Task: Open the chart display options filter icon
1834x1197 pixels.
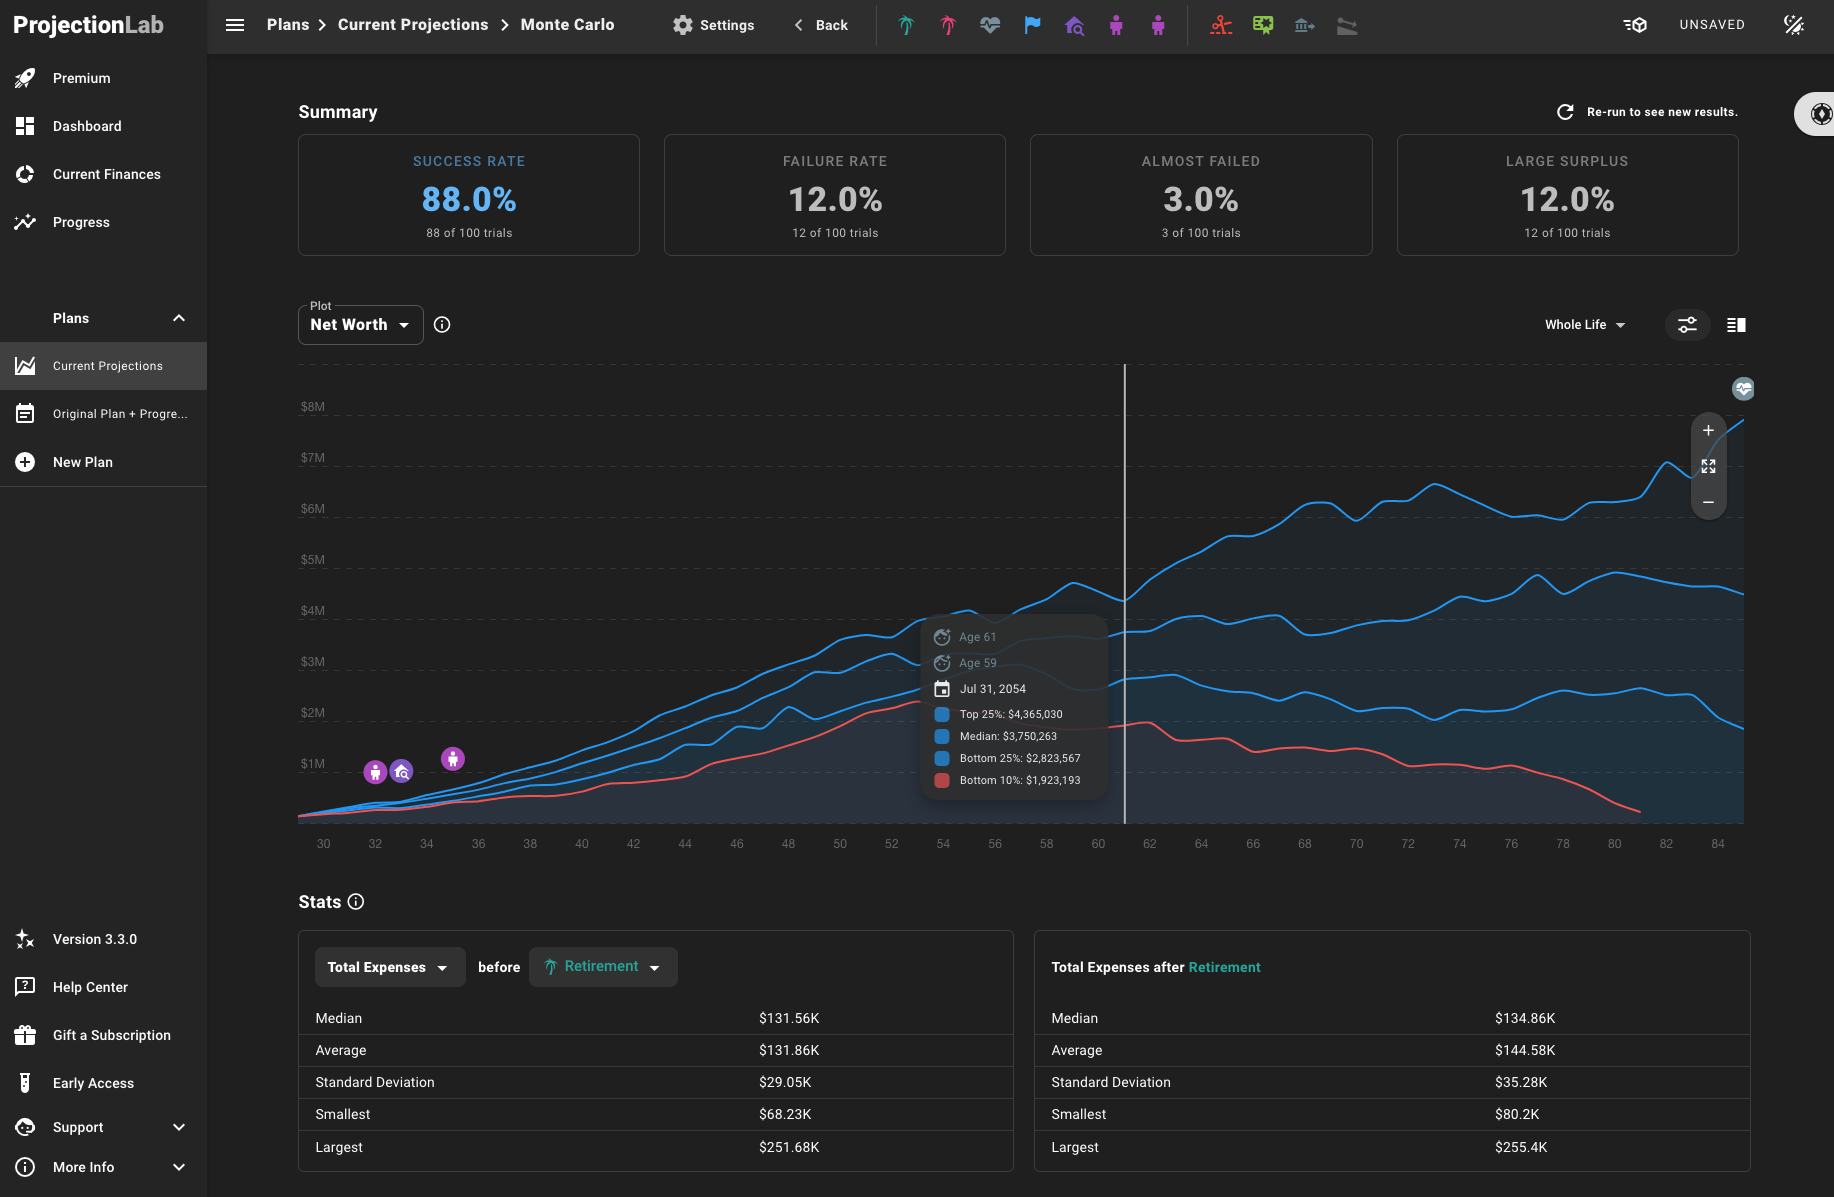Action: (x=1687, y=325)
